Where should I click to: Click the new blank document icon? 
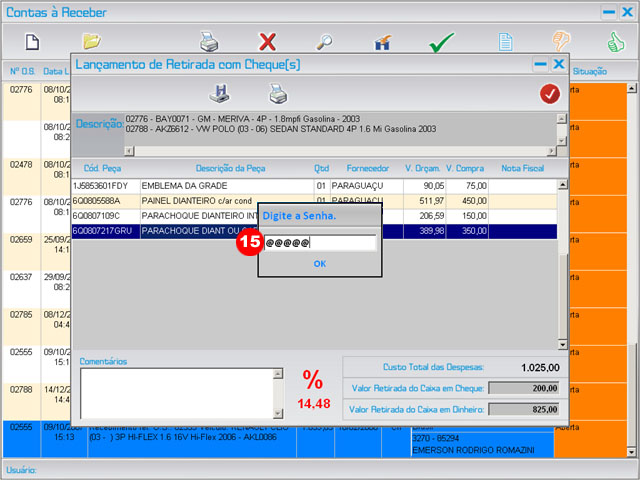pyautogui.click(x=32, y=42)
